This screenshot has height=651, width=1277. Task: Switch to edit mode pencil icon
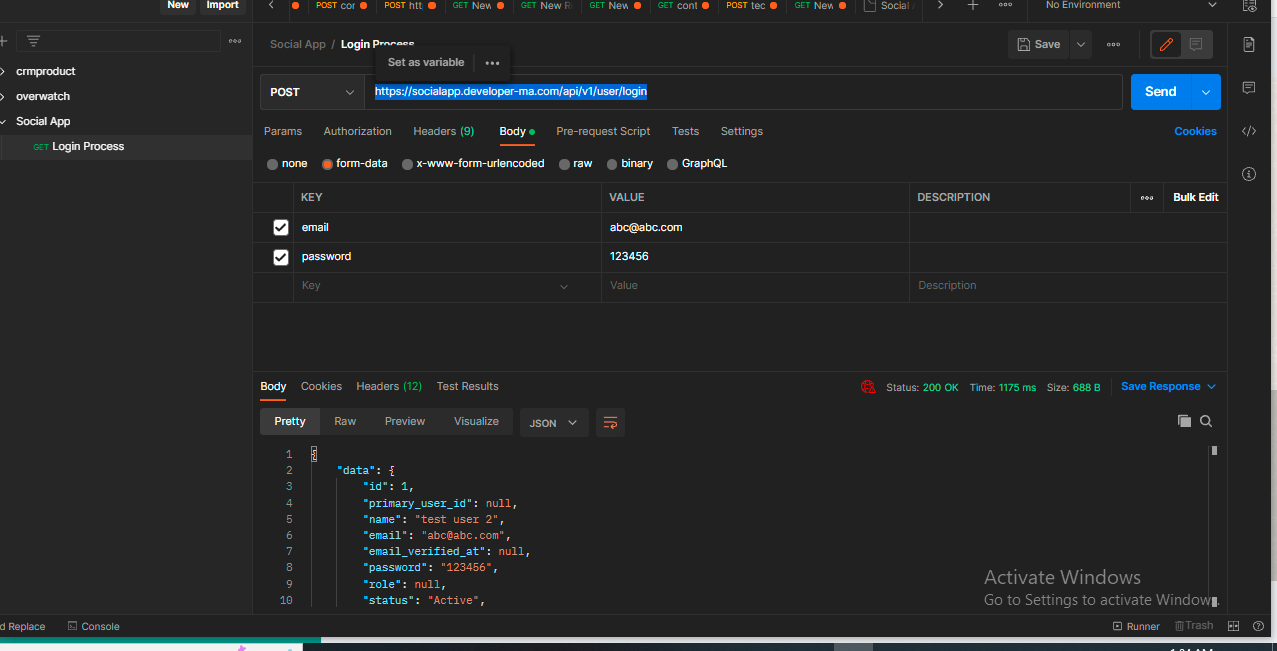coord(1166,44)
